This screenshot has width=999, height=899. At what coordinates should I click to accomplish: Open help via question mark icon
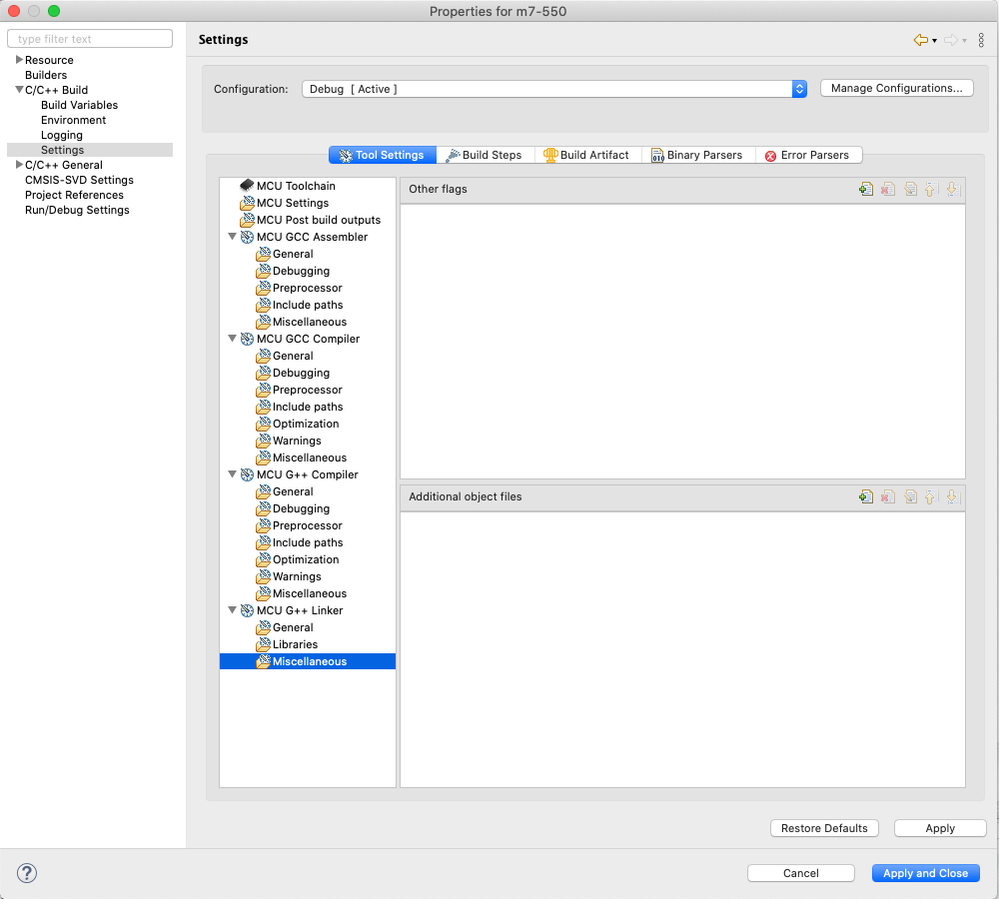click(x=27, y=873)
